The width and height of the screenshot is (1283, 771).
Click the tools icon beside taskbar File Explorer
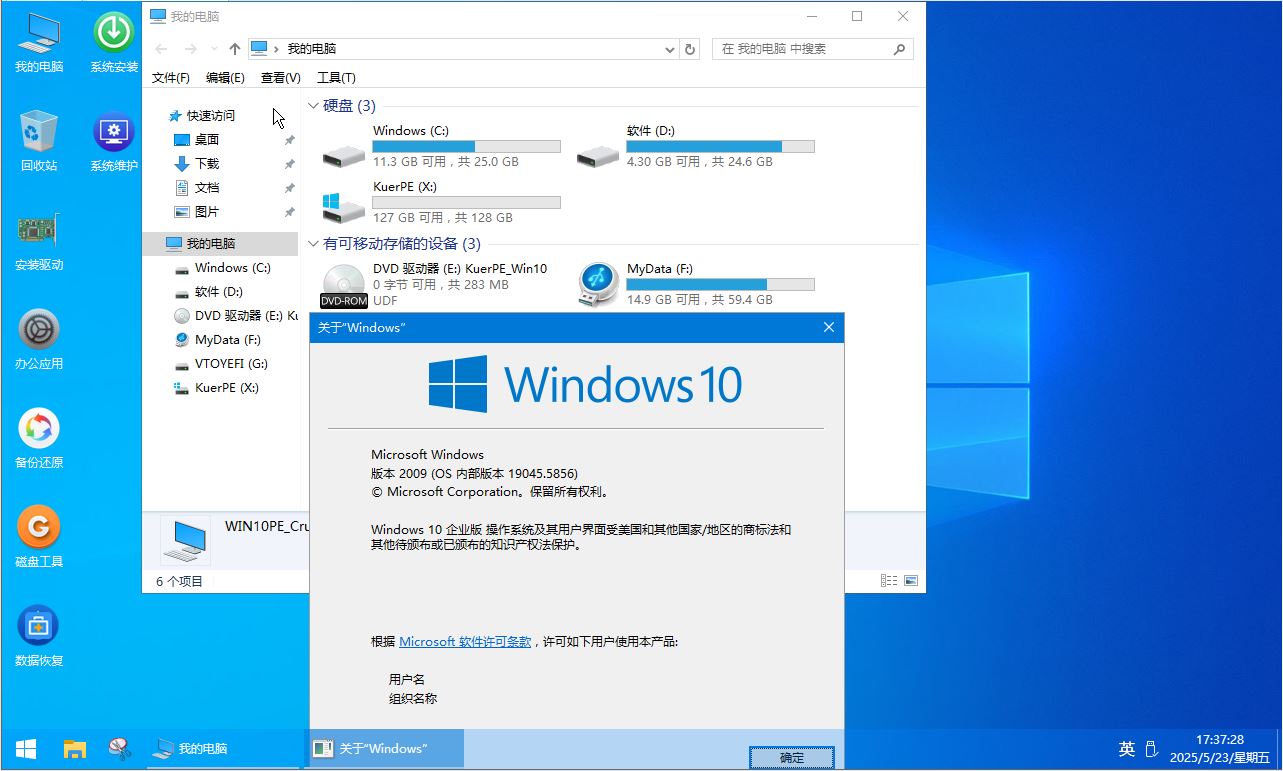point(119,749)
